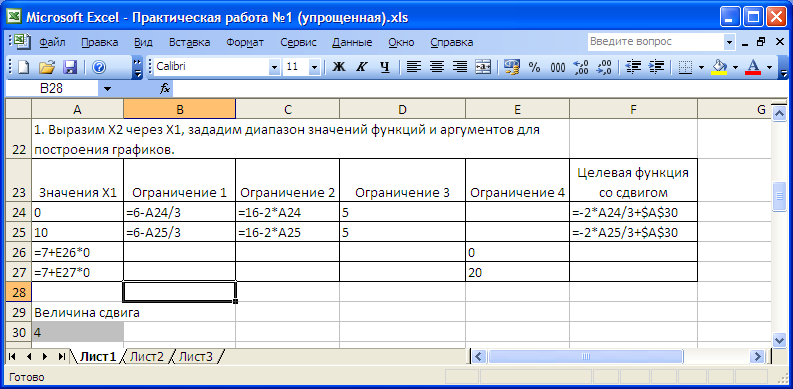
Task: Select cell with =6-A24/3
Action: pos(179,213)
